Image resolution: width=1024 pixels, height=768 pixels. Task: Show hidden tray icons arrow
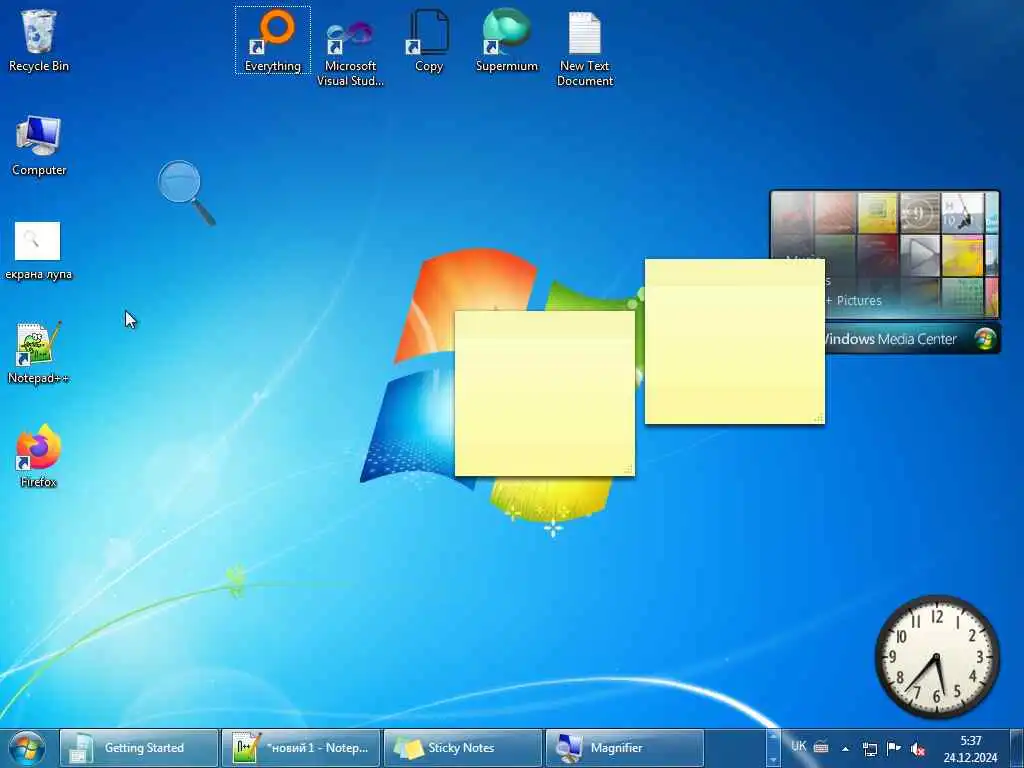point(845,748)
